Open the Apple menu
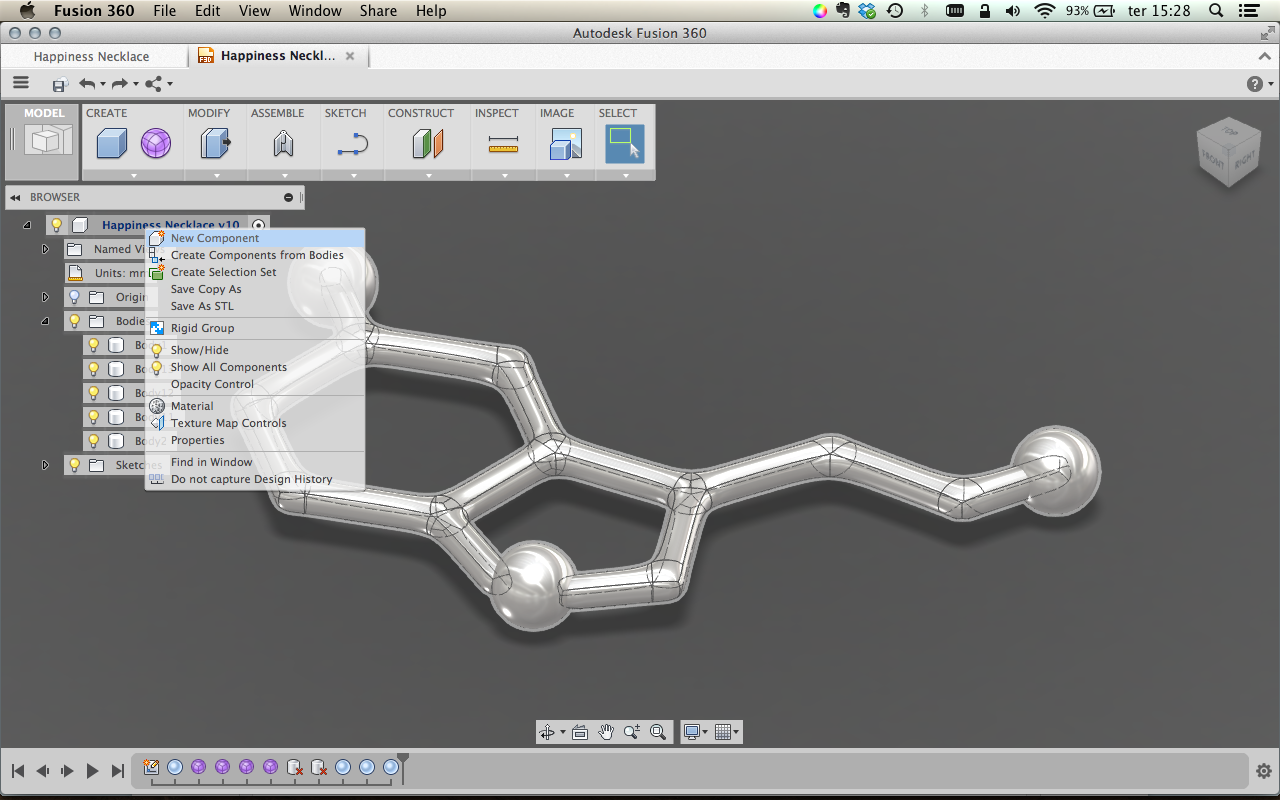1280x800 pixels. click(x=27, y=11)
